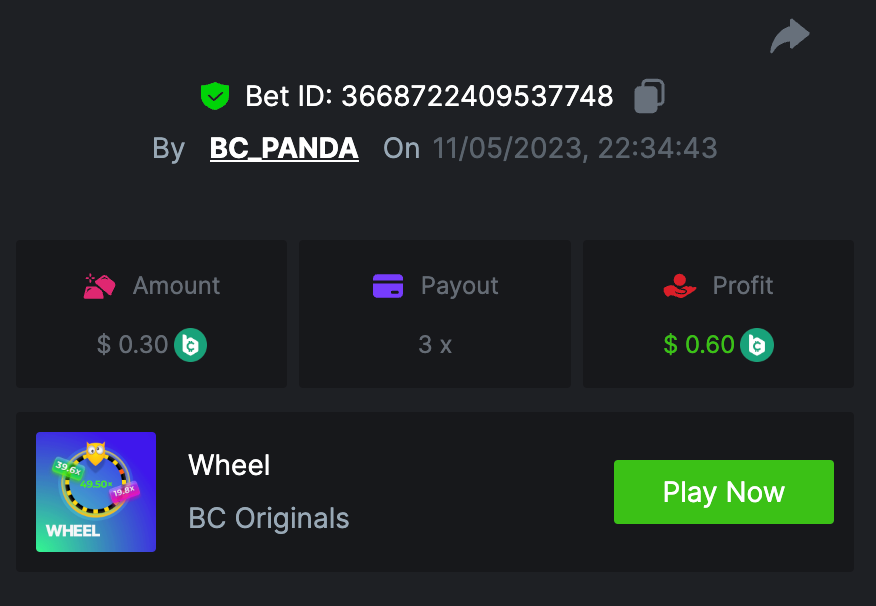This screenshot has height=606, width=876.
Task: Click the share arrow icon
Action: click(789, 37)
